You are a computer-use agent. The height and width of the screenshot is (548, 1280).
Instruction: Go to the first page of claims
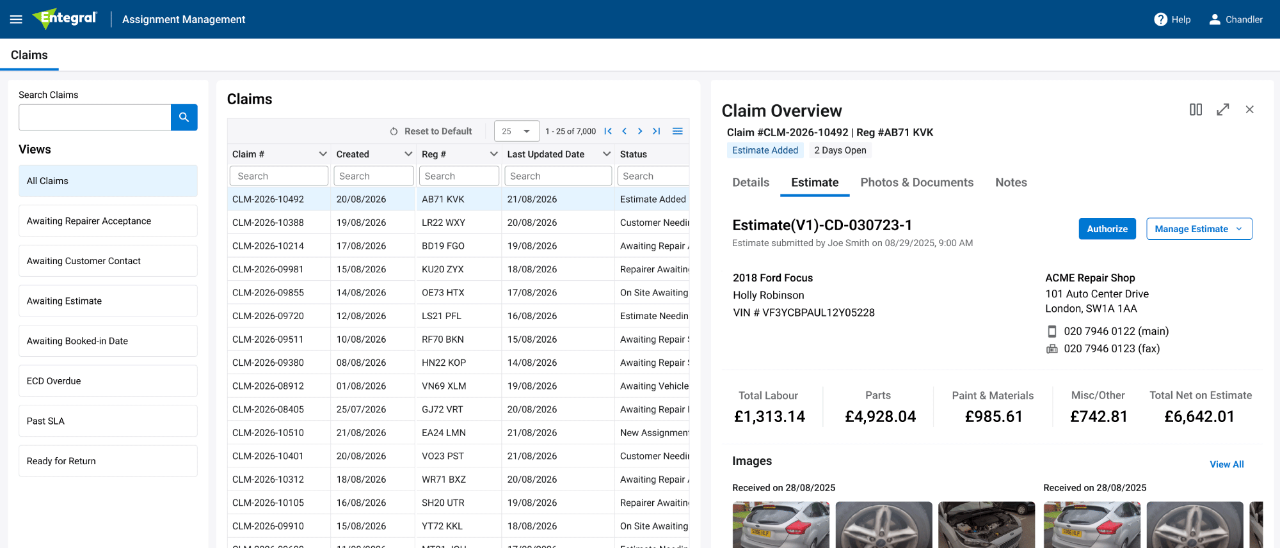point(608,131)
